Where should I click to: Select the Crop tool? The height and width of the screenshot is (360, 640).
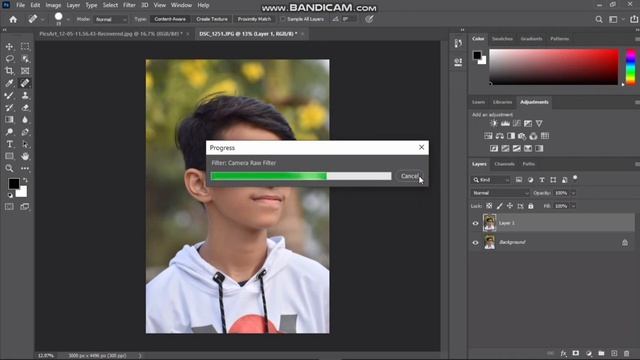click(9, 71)
